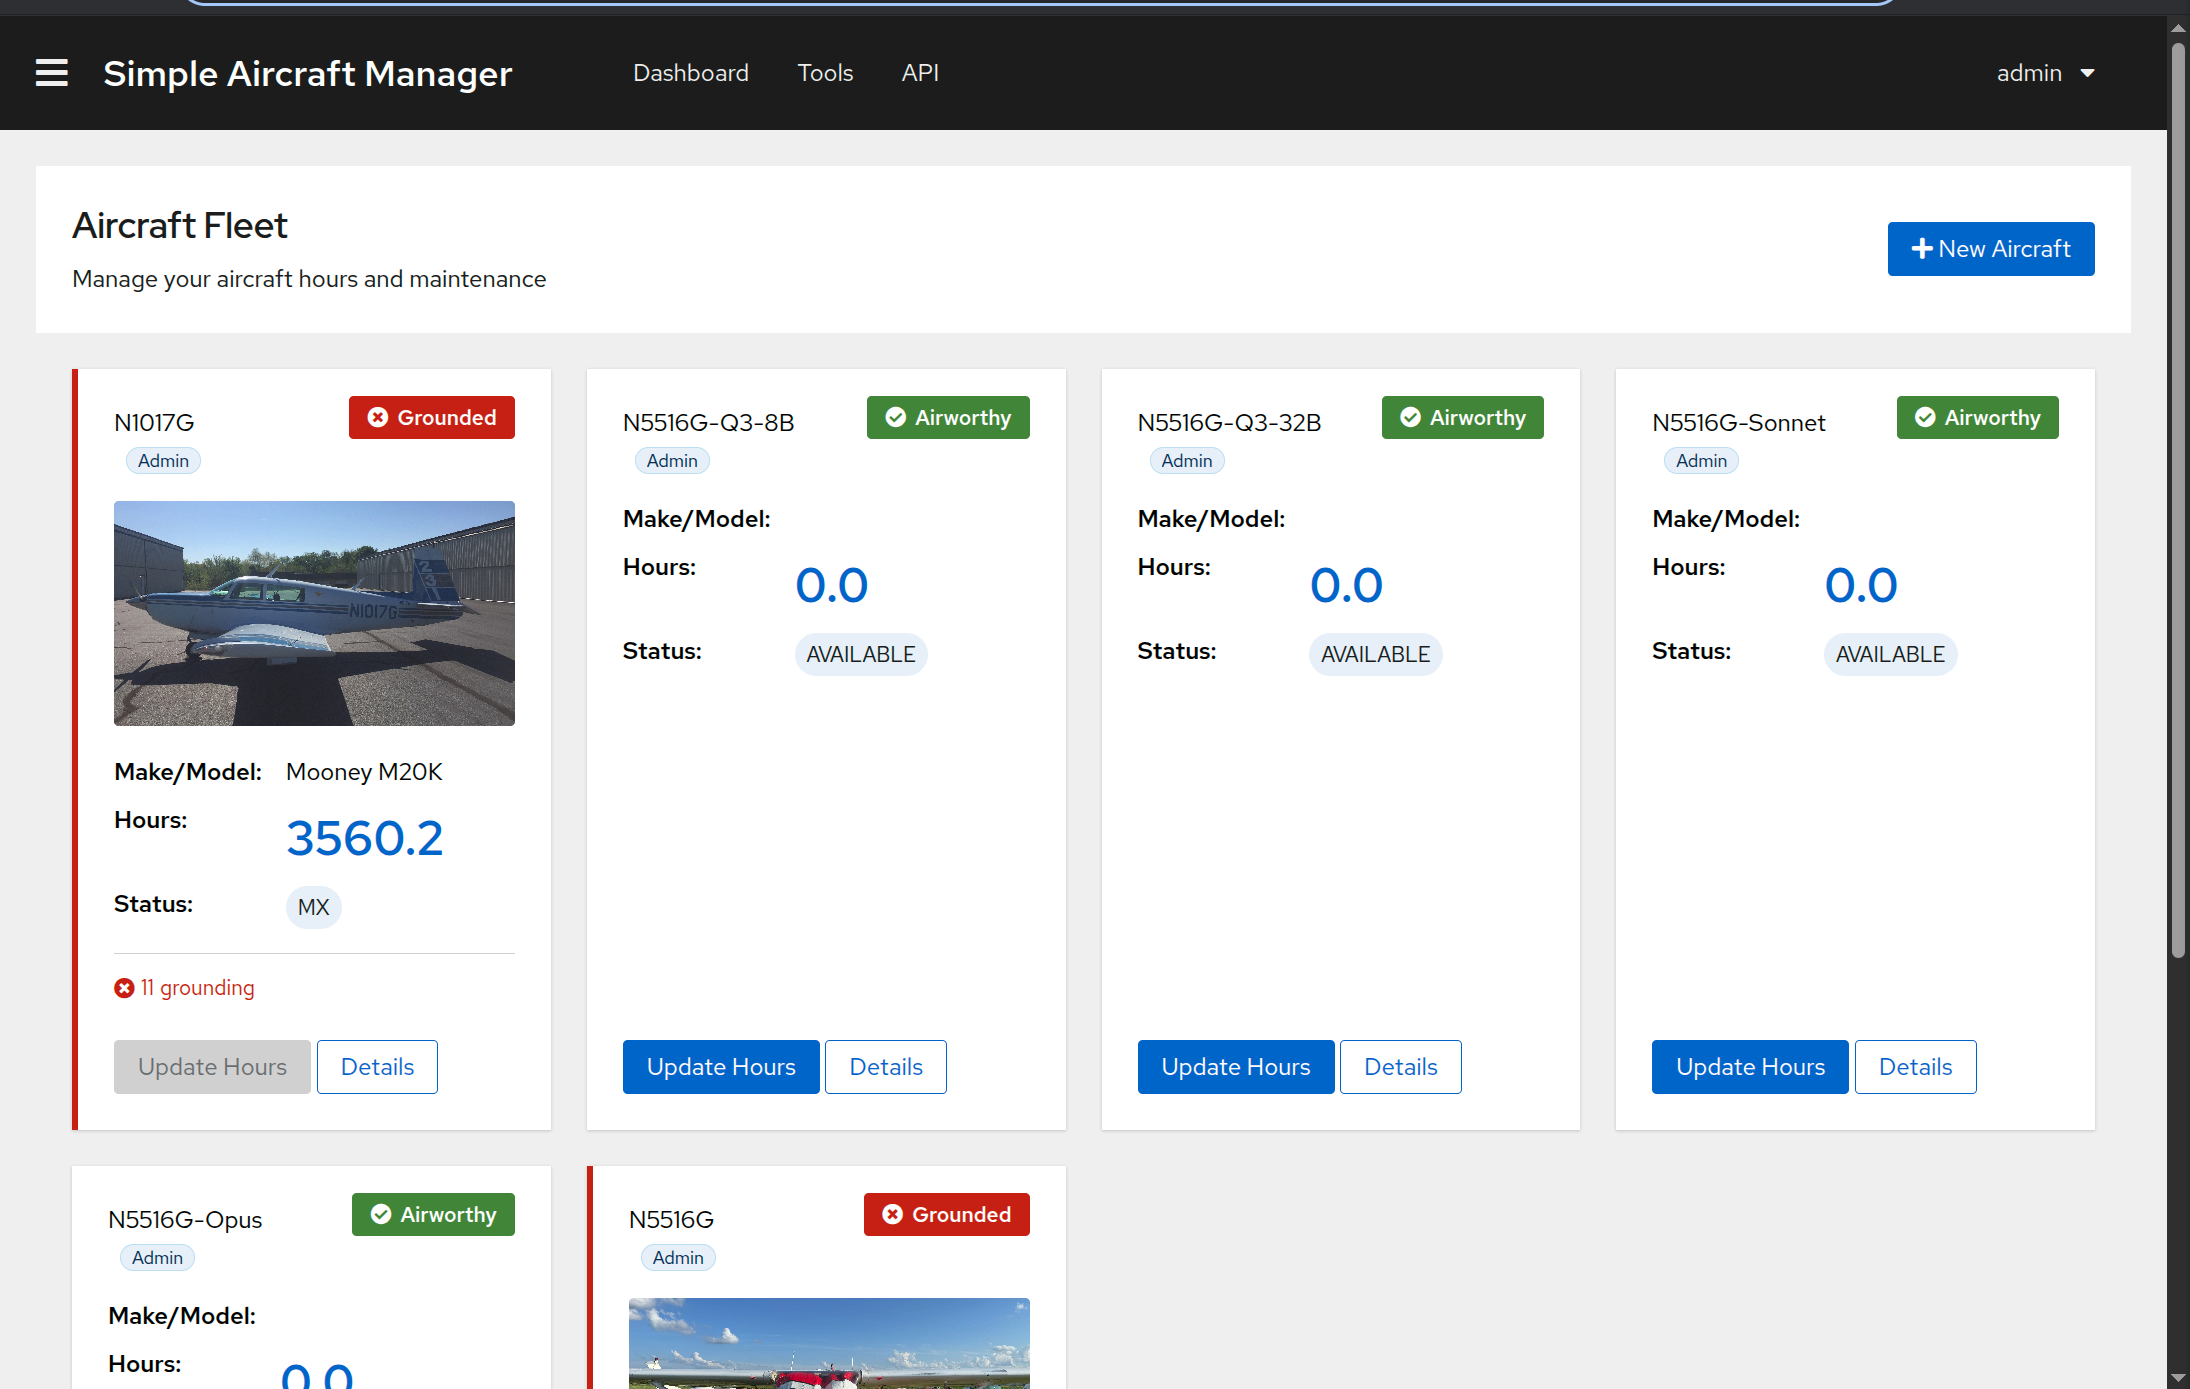
Task: Open Details for N5516G-Sonnet
Action: 1914,1067
